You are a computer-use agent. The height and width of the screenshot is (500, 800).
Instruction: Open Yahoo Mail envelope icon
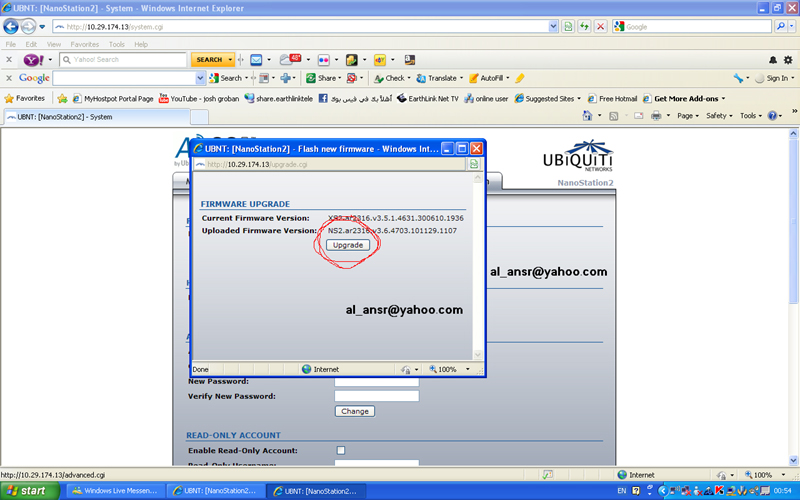(256, 60)
